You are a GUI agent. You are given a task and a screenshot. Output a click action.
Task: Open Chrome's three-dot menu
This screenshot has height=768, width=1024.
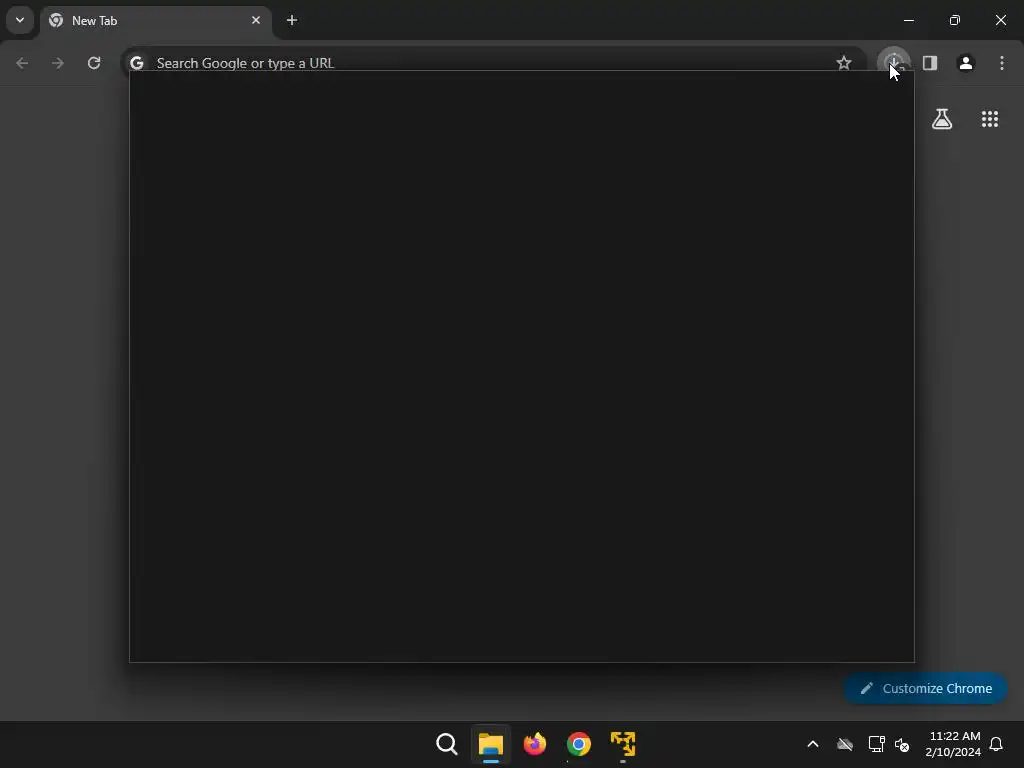point(1002,63)
